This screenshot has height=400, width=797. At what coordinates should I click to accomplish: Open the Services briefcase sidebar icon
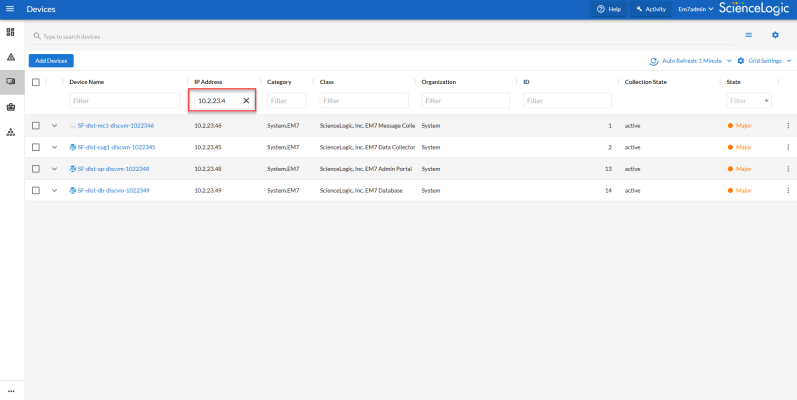tap(11, 107)
